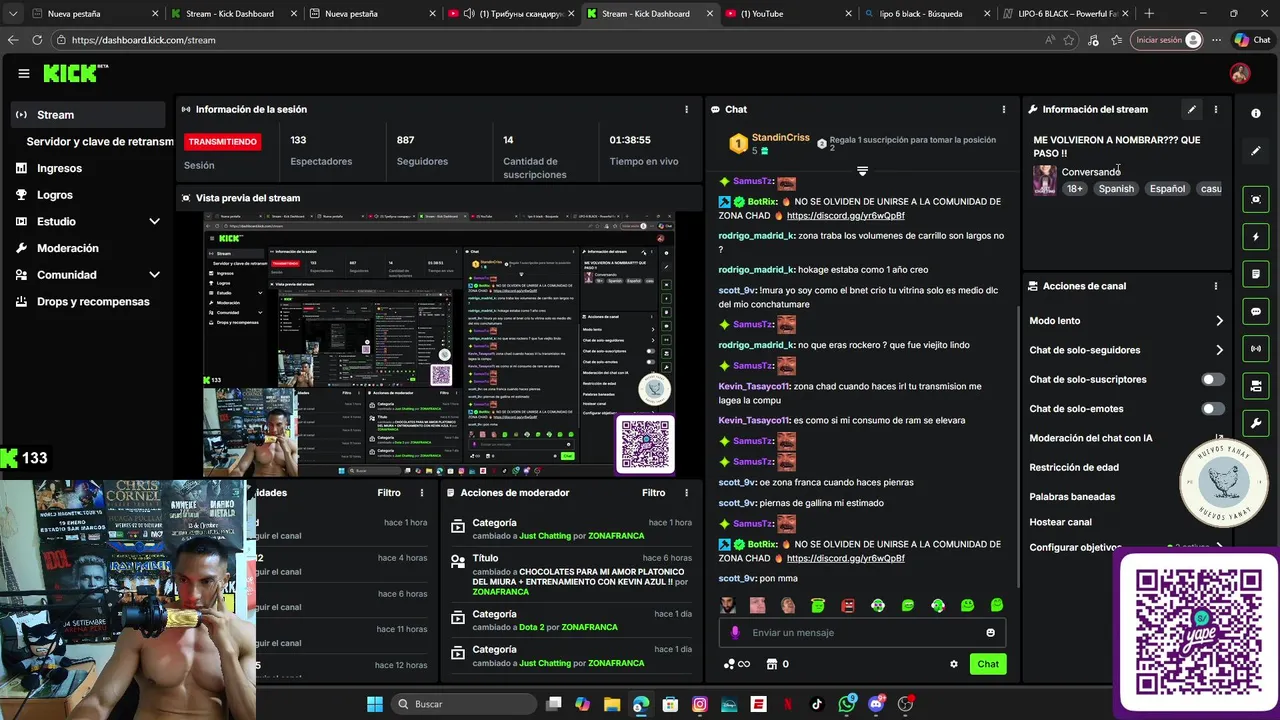Click the stream info circle icon in right rail
1280x720 pixels.
click(1256, 113)
